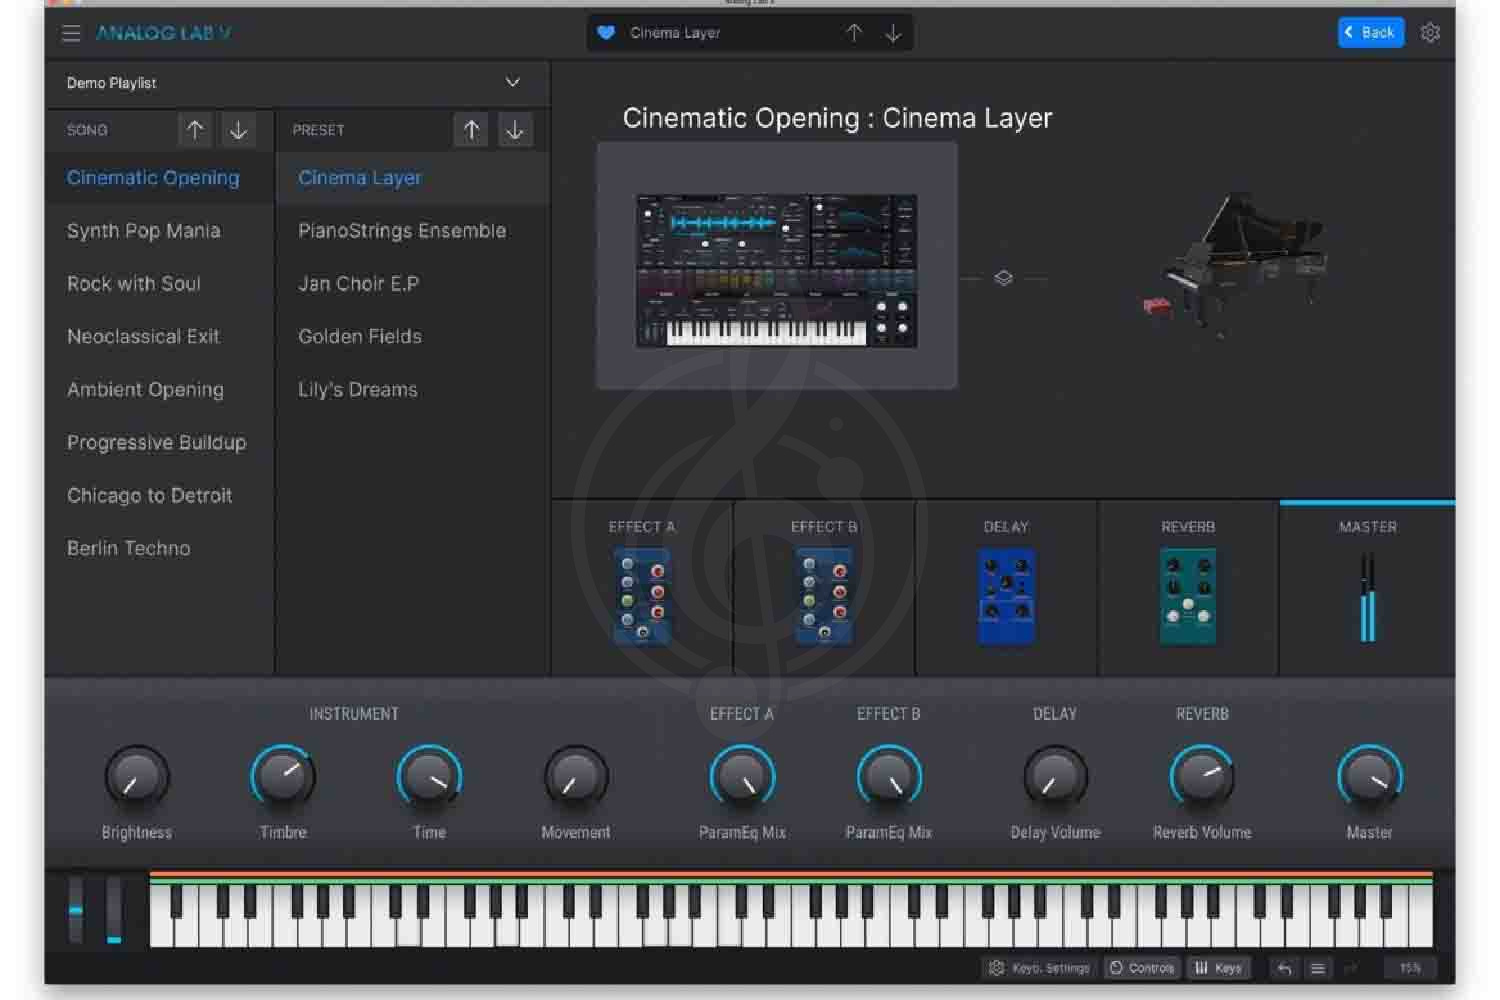This screenshot has height=1000, width=1500.
Task: Open the hamburger main menu
Action: 71,33
